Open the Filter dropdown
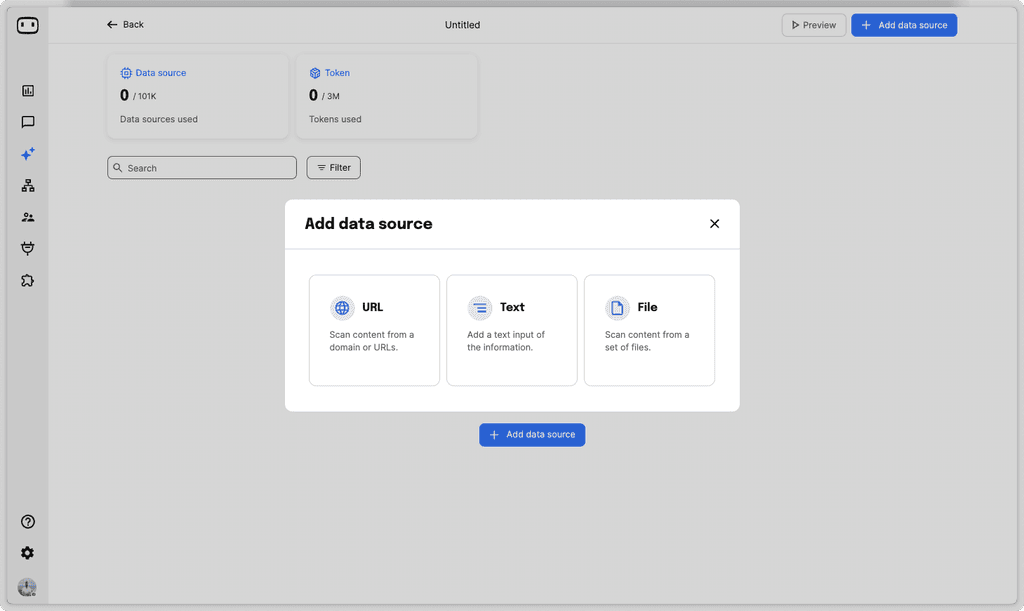 click(x=333, y=167)
